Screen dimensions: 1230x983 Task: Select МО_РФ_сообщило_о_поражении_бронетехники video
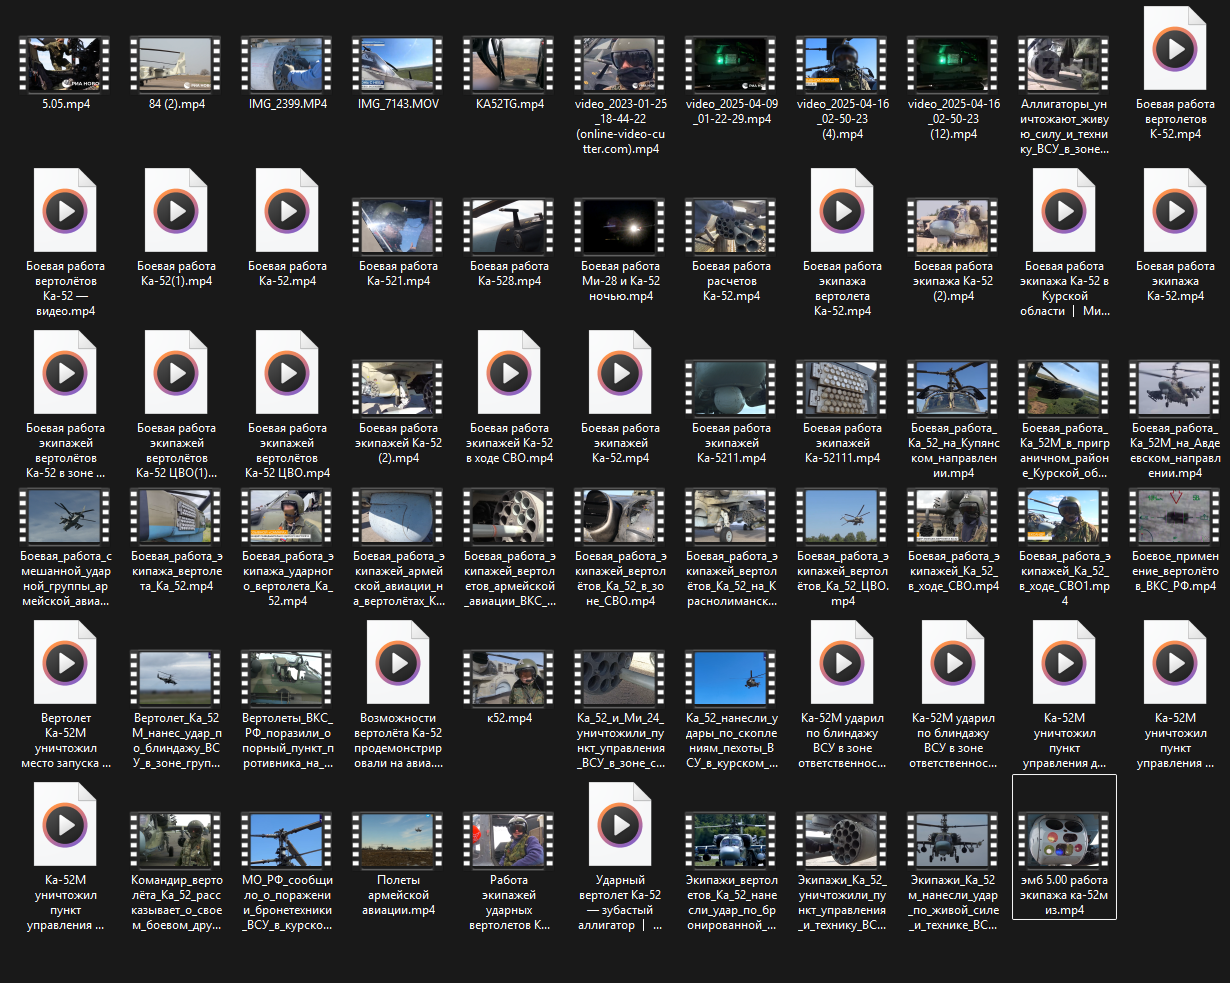287,841
